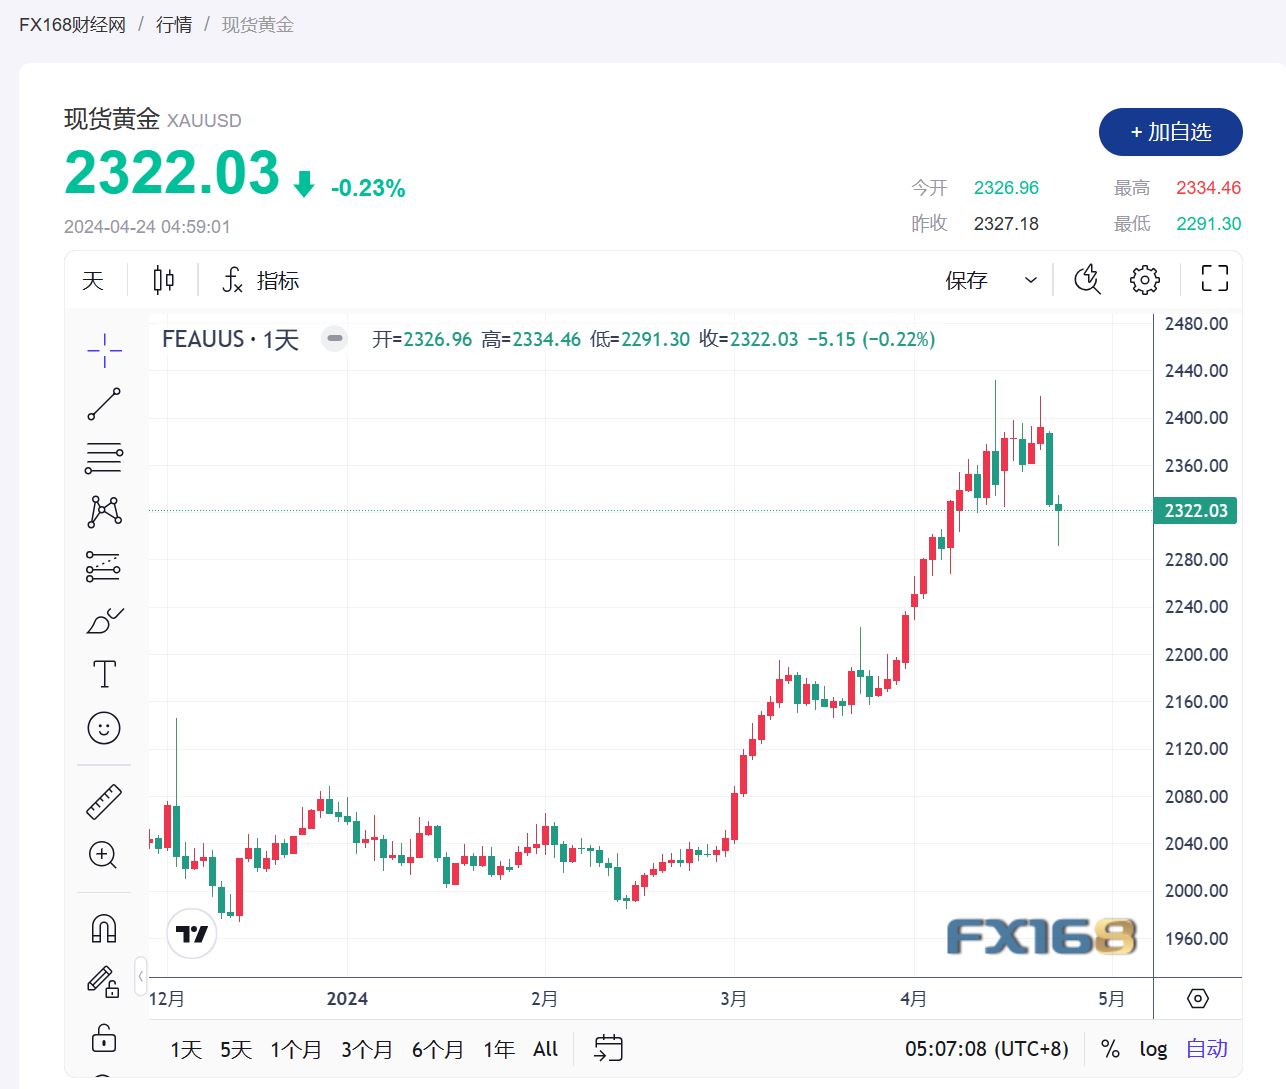Click the current price label 2322.03 on axis
Image resolution: width=1286 pixels, height=1089 pixels.
click(1196, 511)
